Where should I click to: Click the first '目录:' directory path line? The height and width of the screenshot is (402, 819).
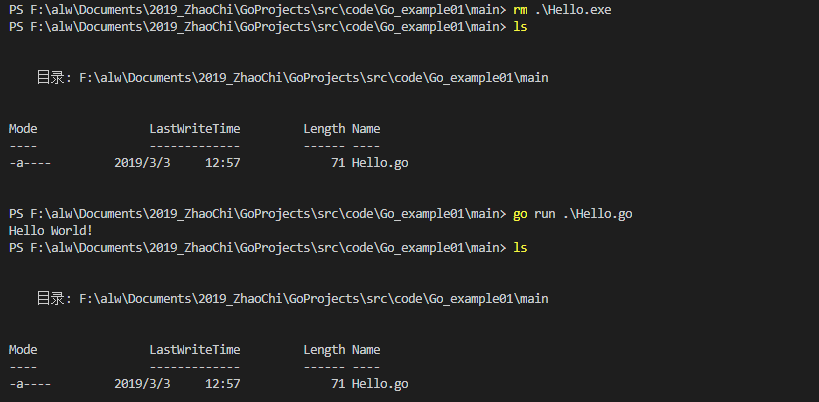tap(292, 78)
